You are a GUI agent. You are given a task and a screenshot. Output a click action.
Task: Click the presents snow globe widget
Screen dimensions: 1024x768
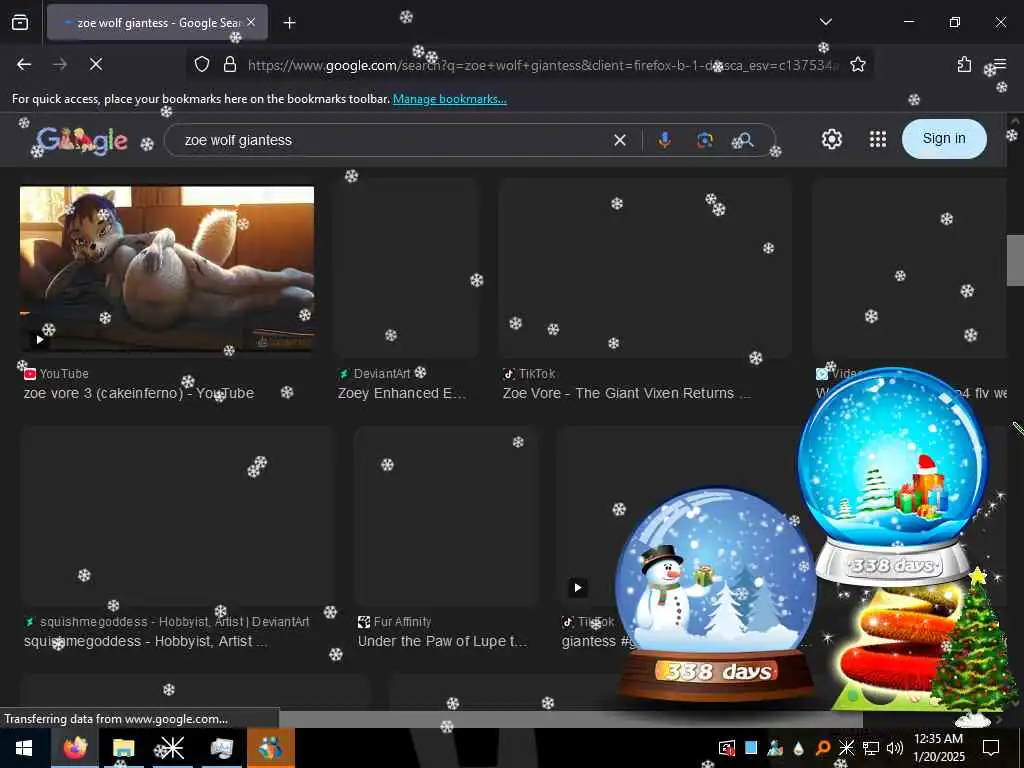pyautogui.click(x=893, y=475)
